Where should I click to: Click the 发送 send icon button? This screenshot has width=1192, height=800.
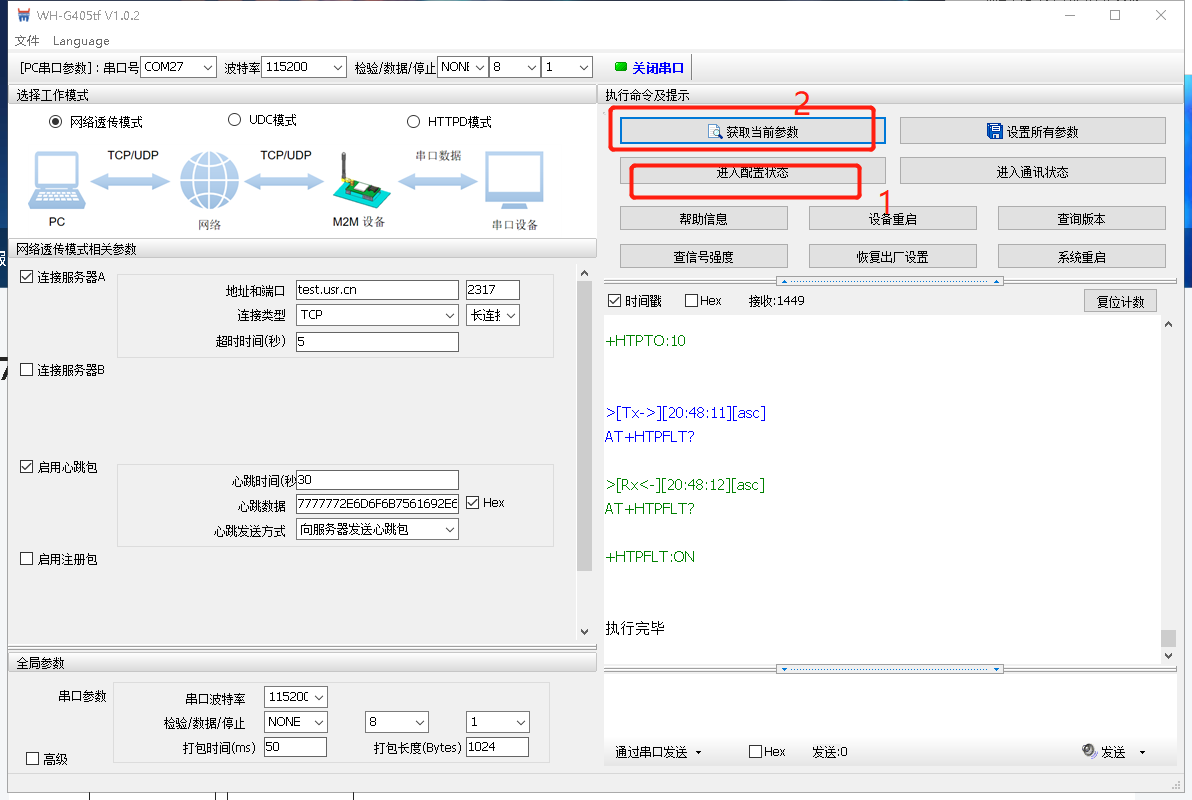pos(1090,752)
